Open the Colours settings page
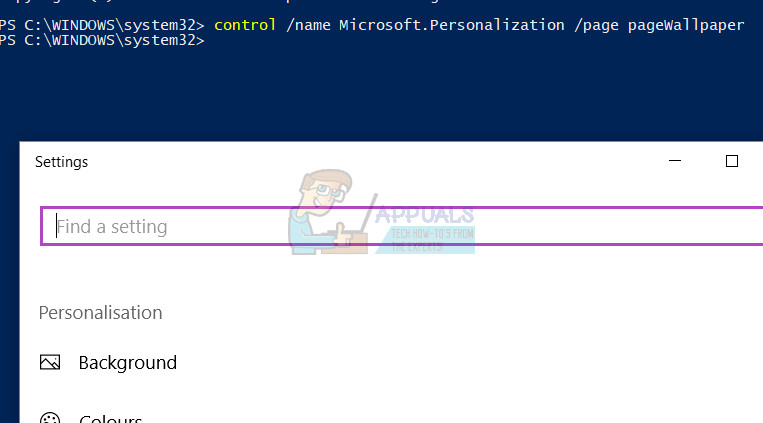This screenshot has width=763, height=423. [x=110, y=419]
